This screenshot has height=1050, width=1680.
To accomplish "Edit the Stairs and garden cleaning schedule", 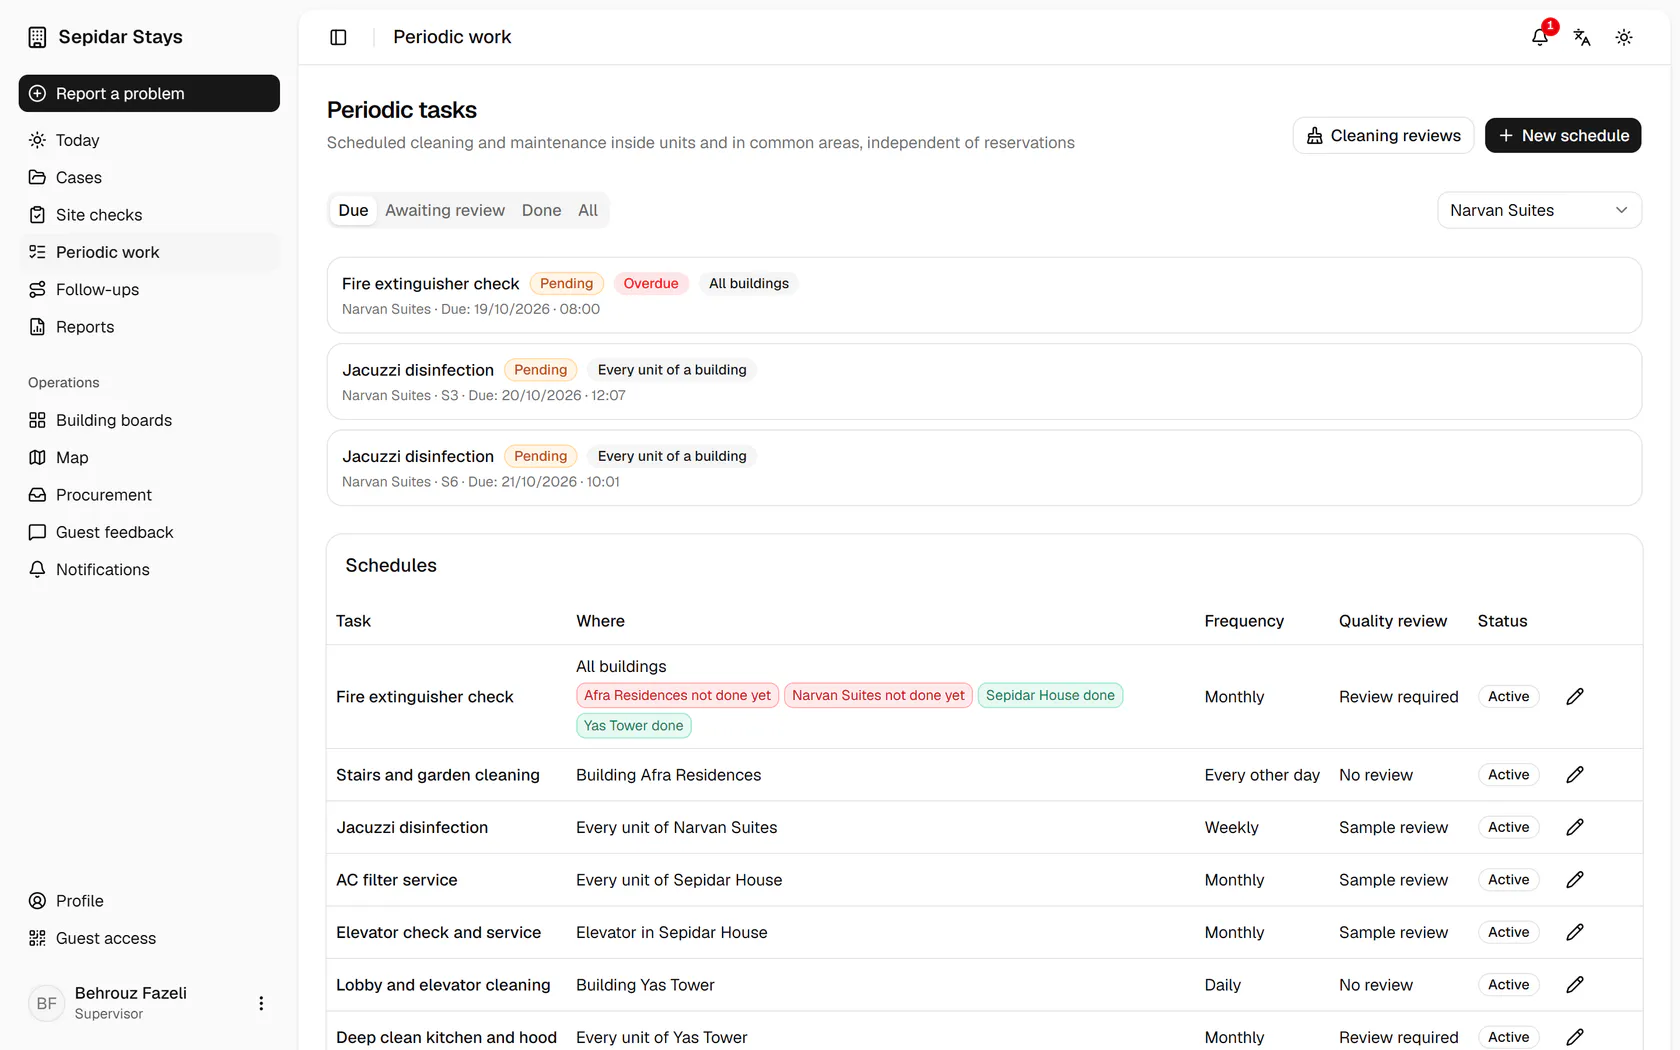I will (x=1575, y=774).
